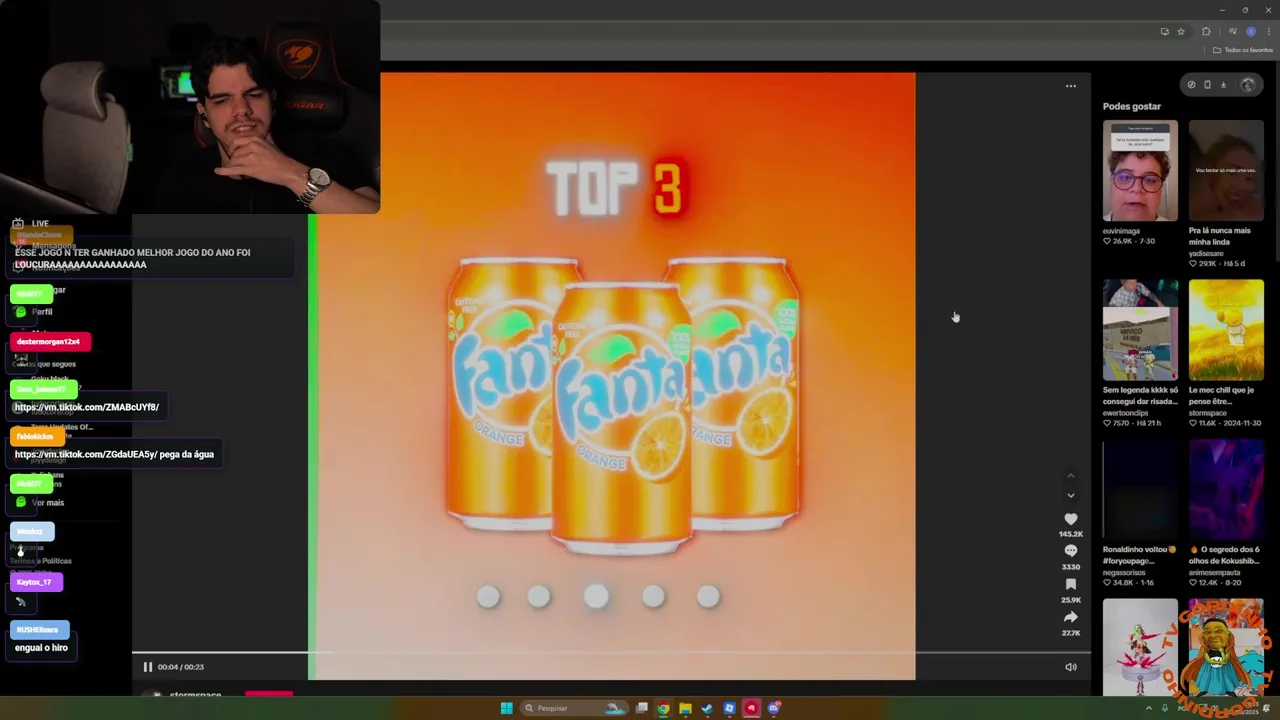Open the profile avatar in the top pill
This screenshot has width=1280, height=720.
click(1248, 85)
